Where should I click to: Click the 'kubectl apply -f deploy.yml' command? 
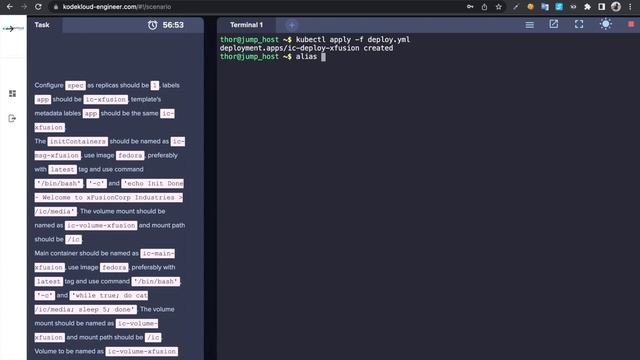pyautogui.click(x=353, y=40)
